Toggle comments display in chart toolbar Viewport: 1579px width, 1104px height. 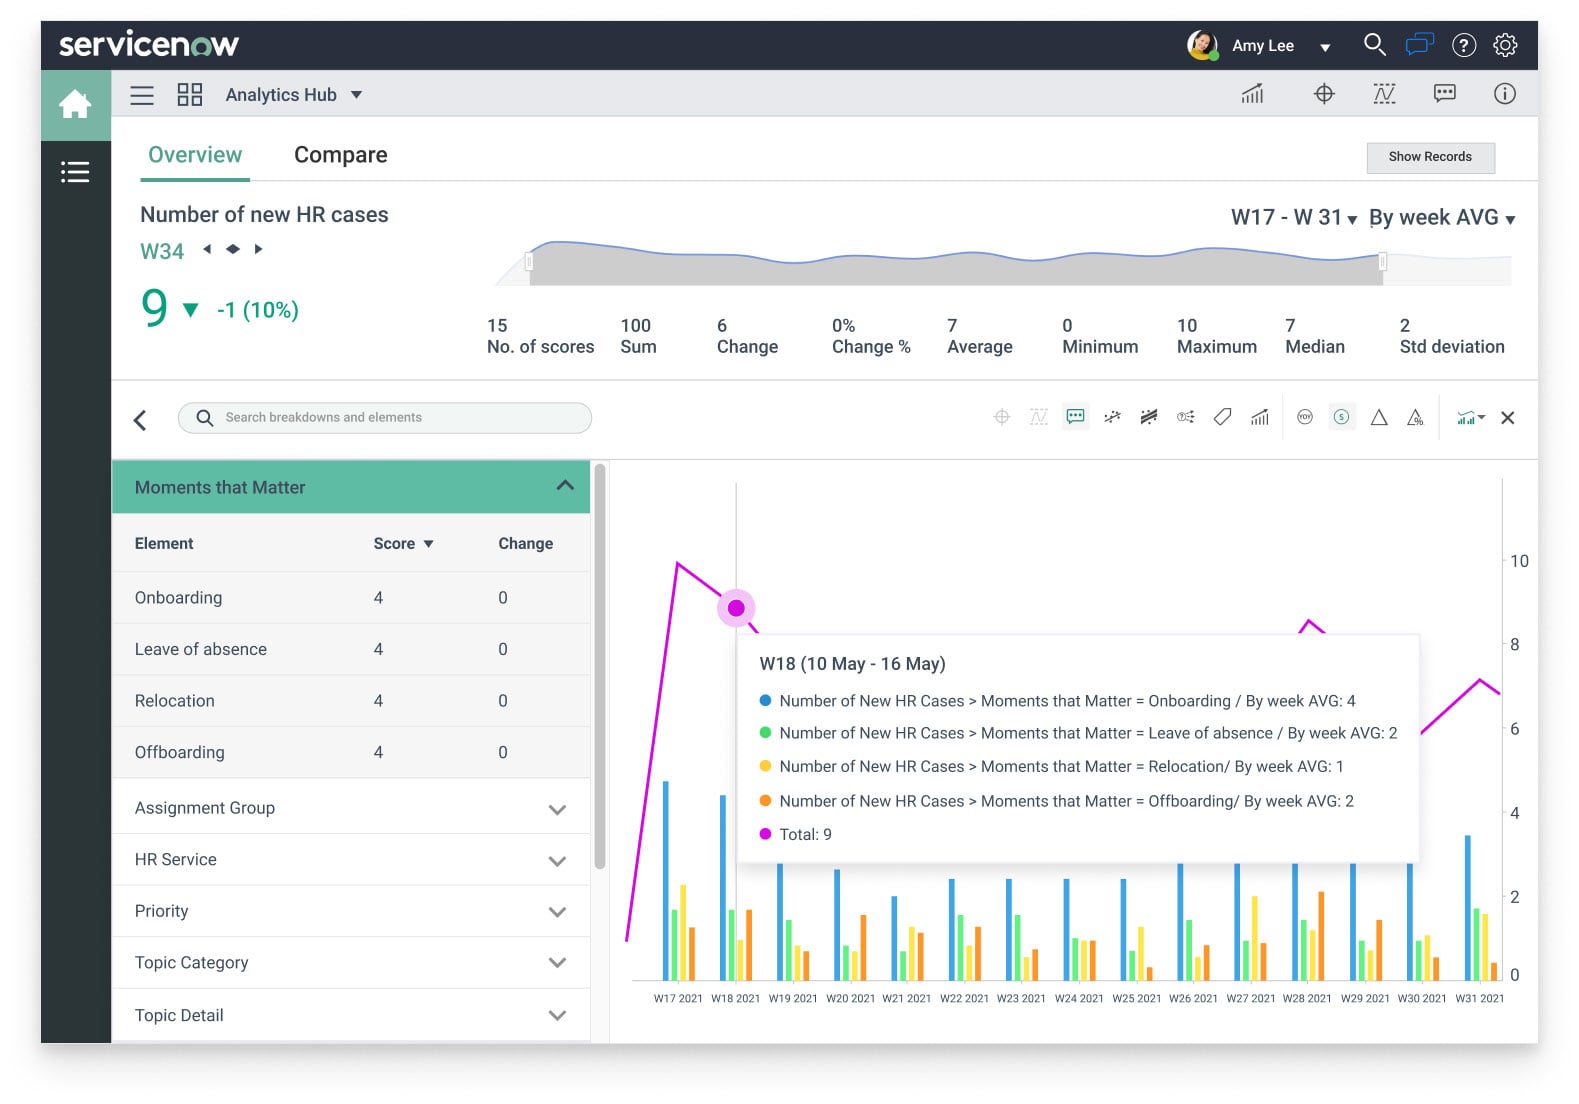pyautogui.click(x=1076, y=417)
